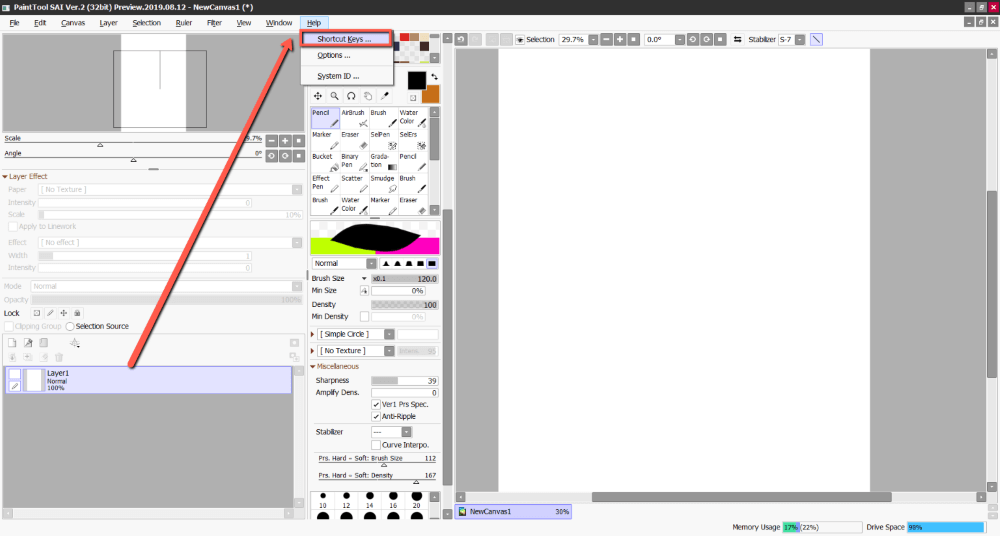
Task: Pick the Bucket fill tool
Action: (x=325, y=161)
